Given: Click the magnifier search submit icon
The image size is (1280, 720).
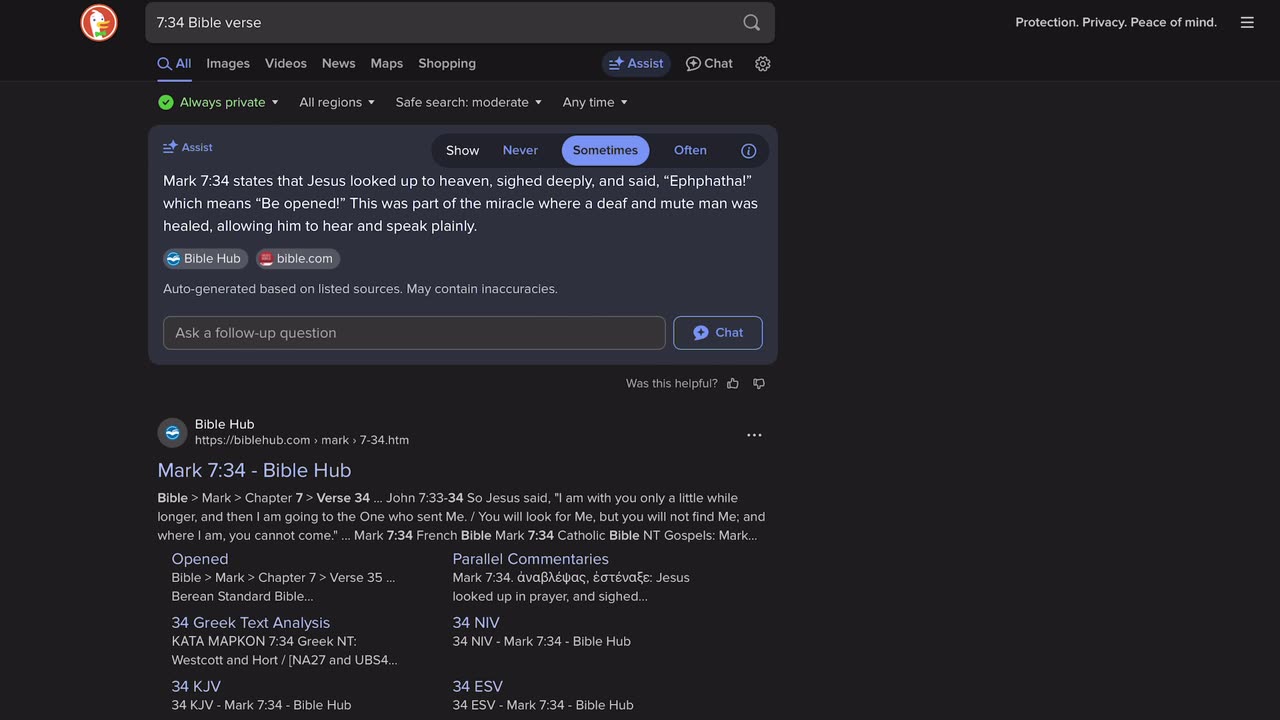Looking at the screenshot, I should (x=752, y=23).
